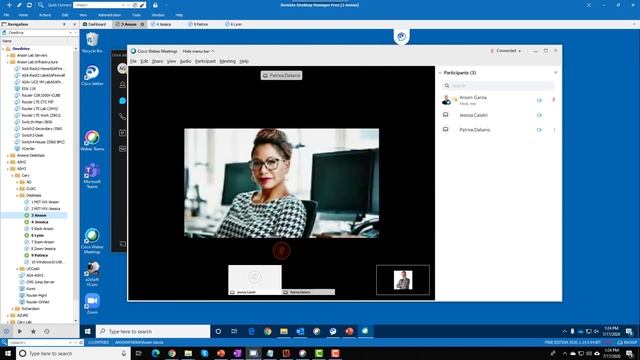Open the chat icon in Jabber sidebar
640x360 pixels.
coord(122,101)
